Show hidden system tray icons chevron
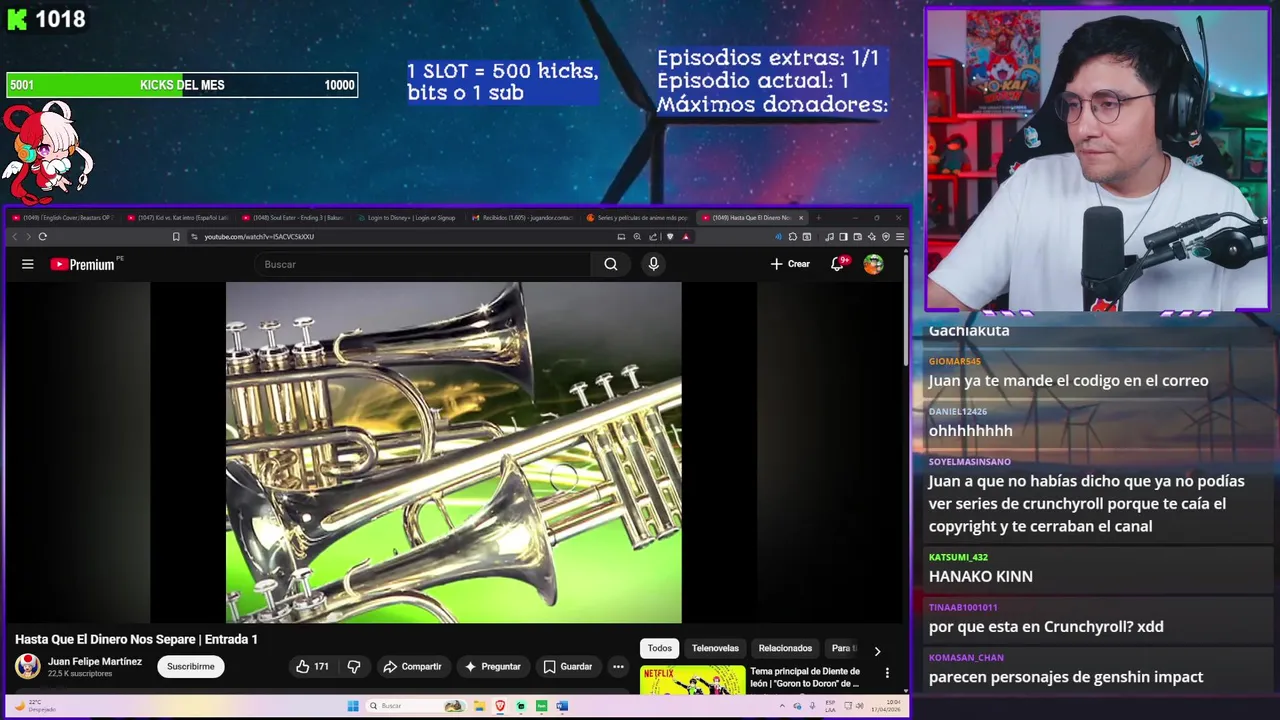This screenshot has height=720, width=1280. click(x=782, y=706)
